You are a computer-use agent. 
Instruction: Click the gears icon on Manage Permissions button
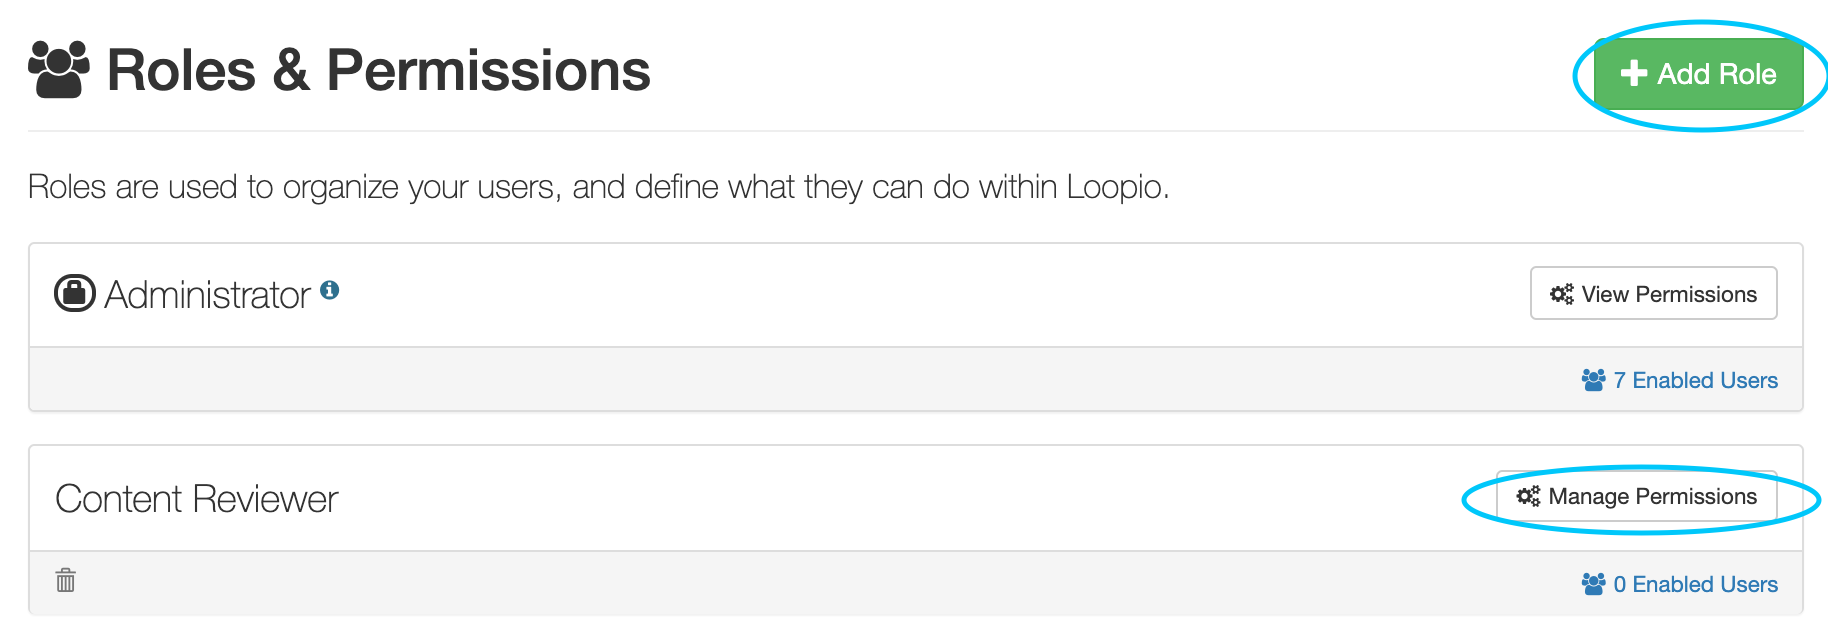coord(1526,496)
